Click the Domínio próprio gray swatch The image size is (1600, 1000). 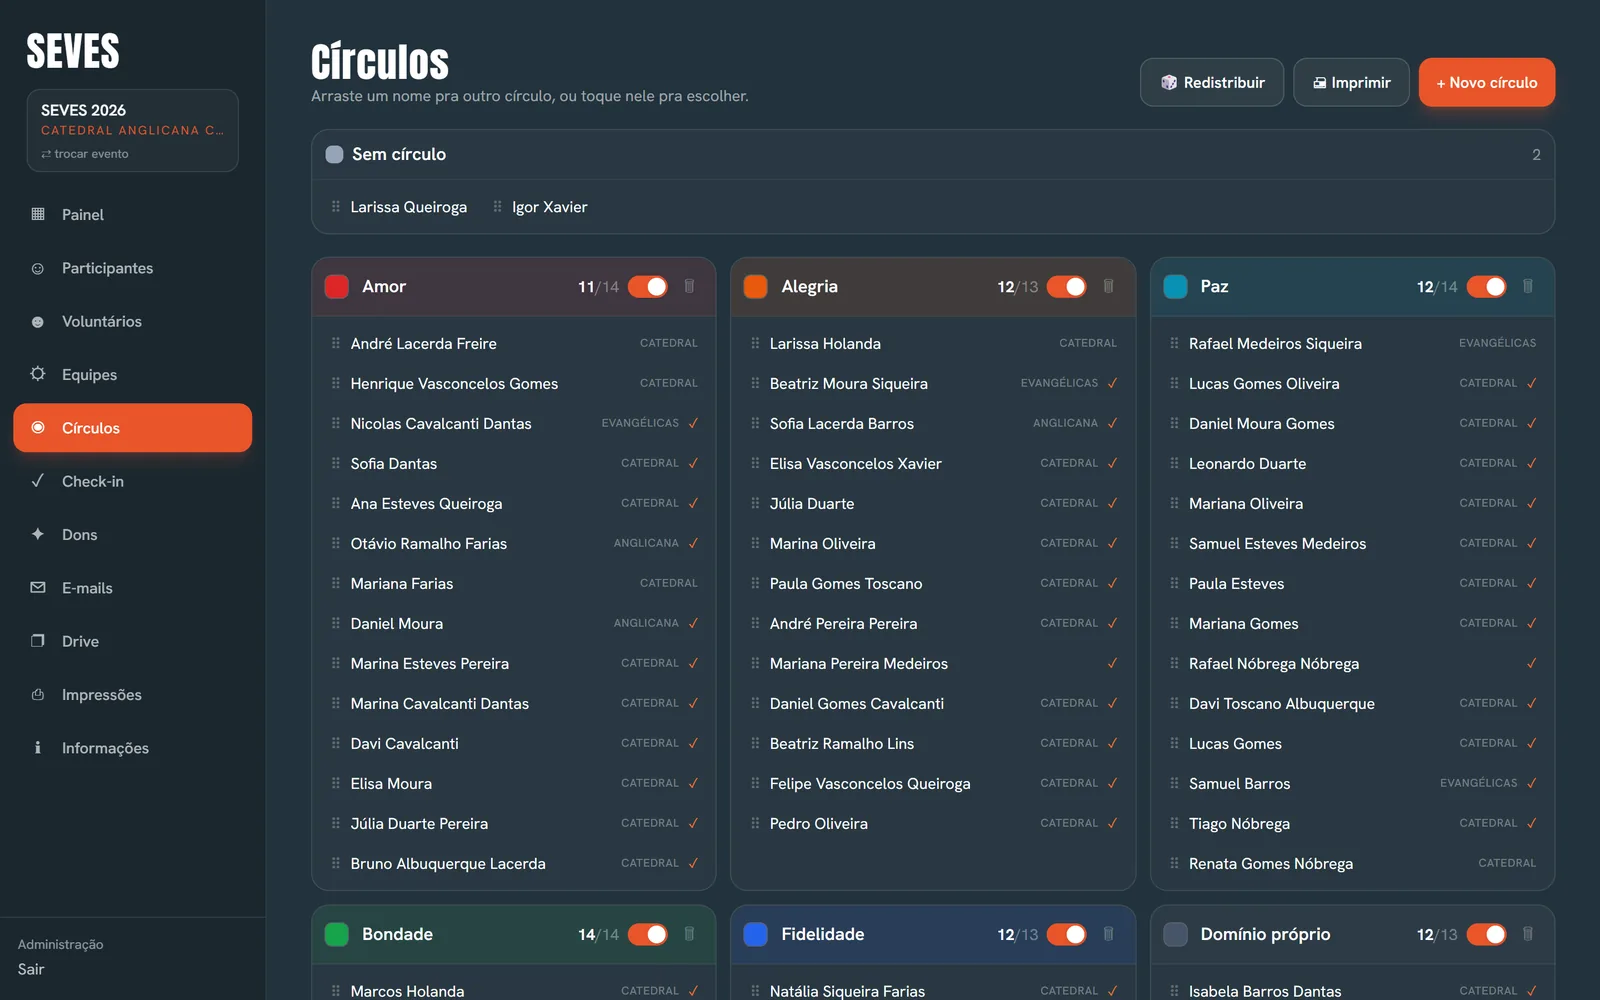click(1176, 934)
